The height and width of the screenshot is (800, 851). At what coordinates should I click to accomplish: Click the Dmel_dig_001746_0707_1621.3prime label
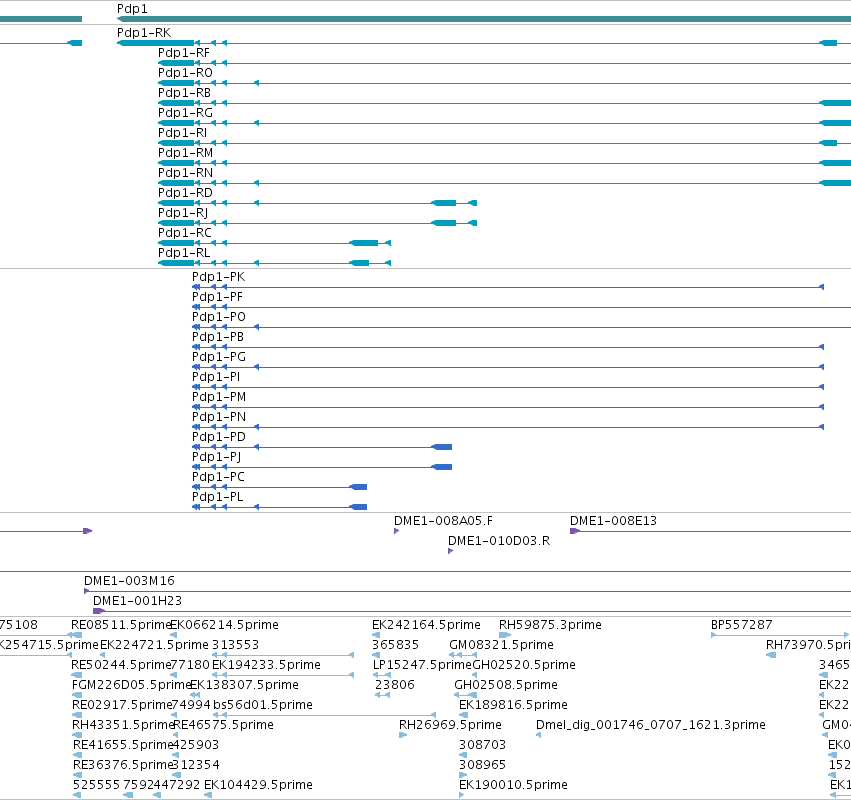(x=651, y=725)
